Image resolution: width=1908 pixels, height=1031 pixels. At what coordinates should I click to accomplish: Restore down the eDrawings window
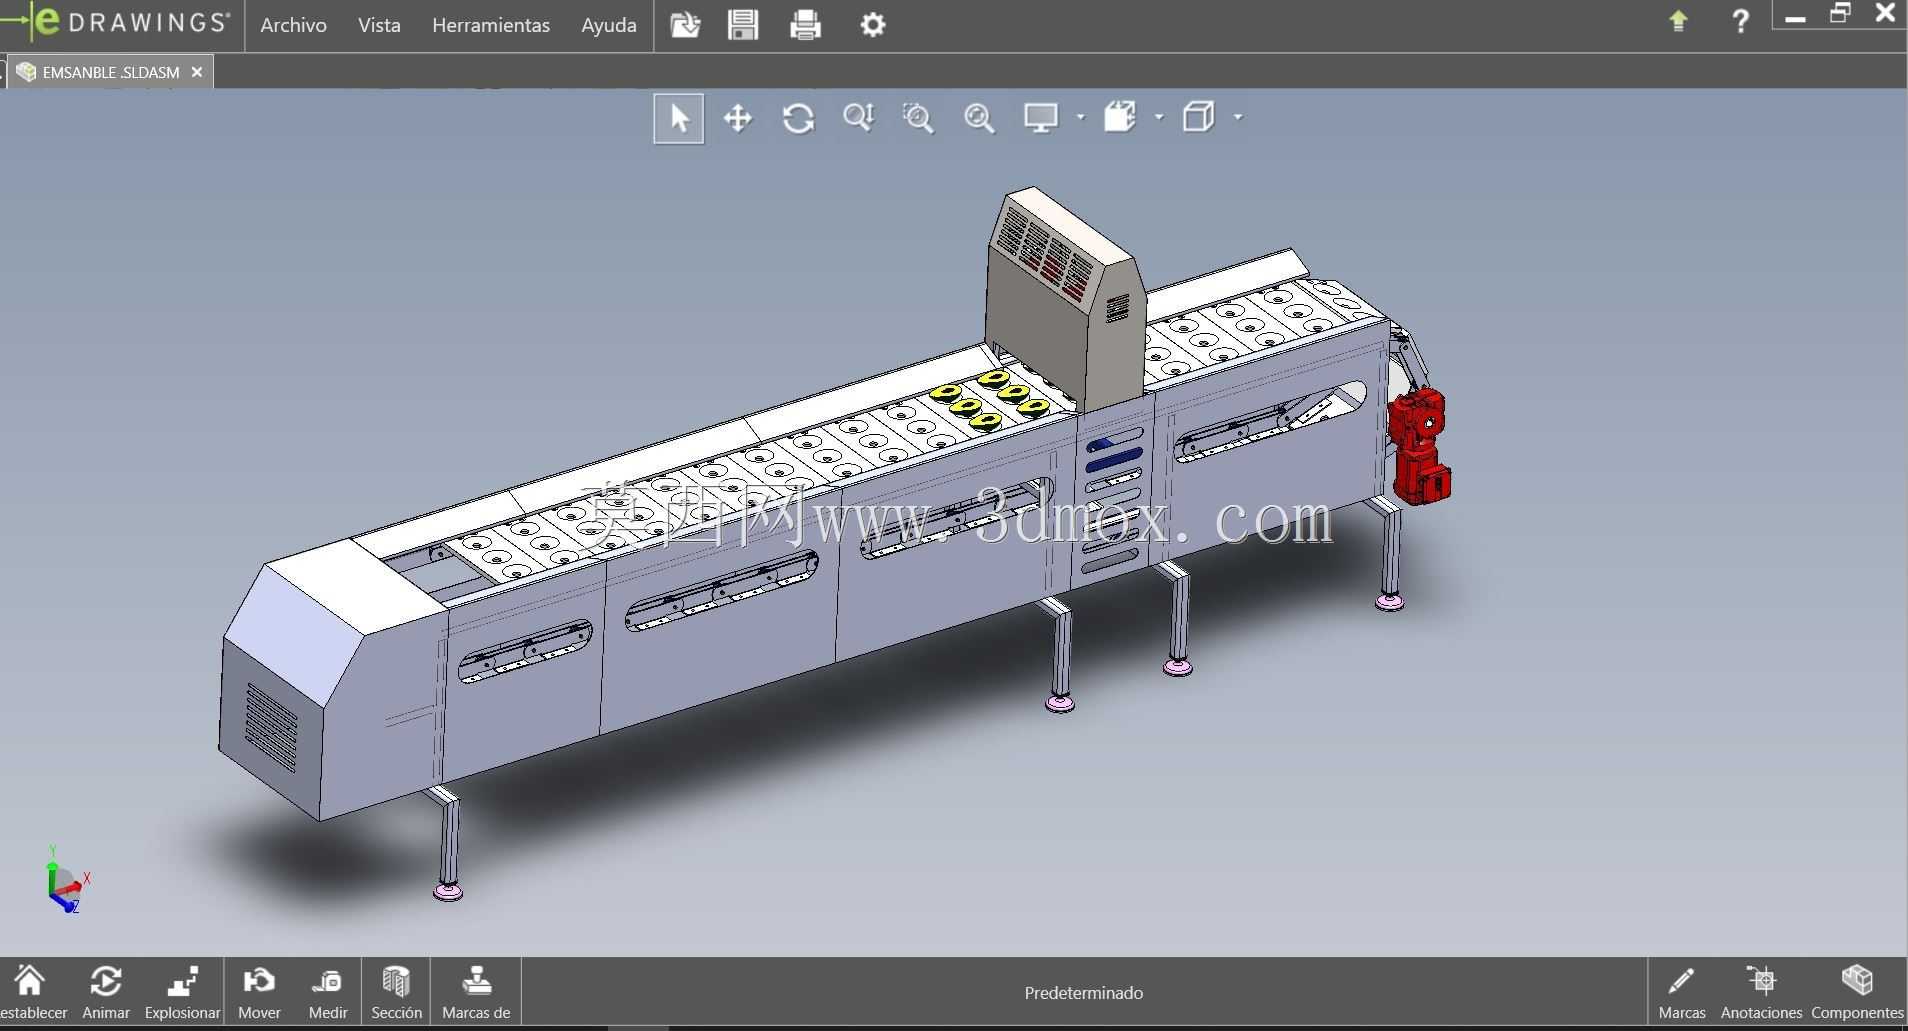click(1840, 14)
